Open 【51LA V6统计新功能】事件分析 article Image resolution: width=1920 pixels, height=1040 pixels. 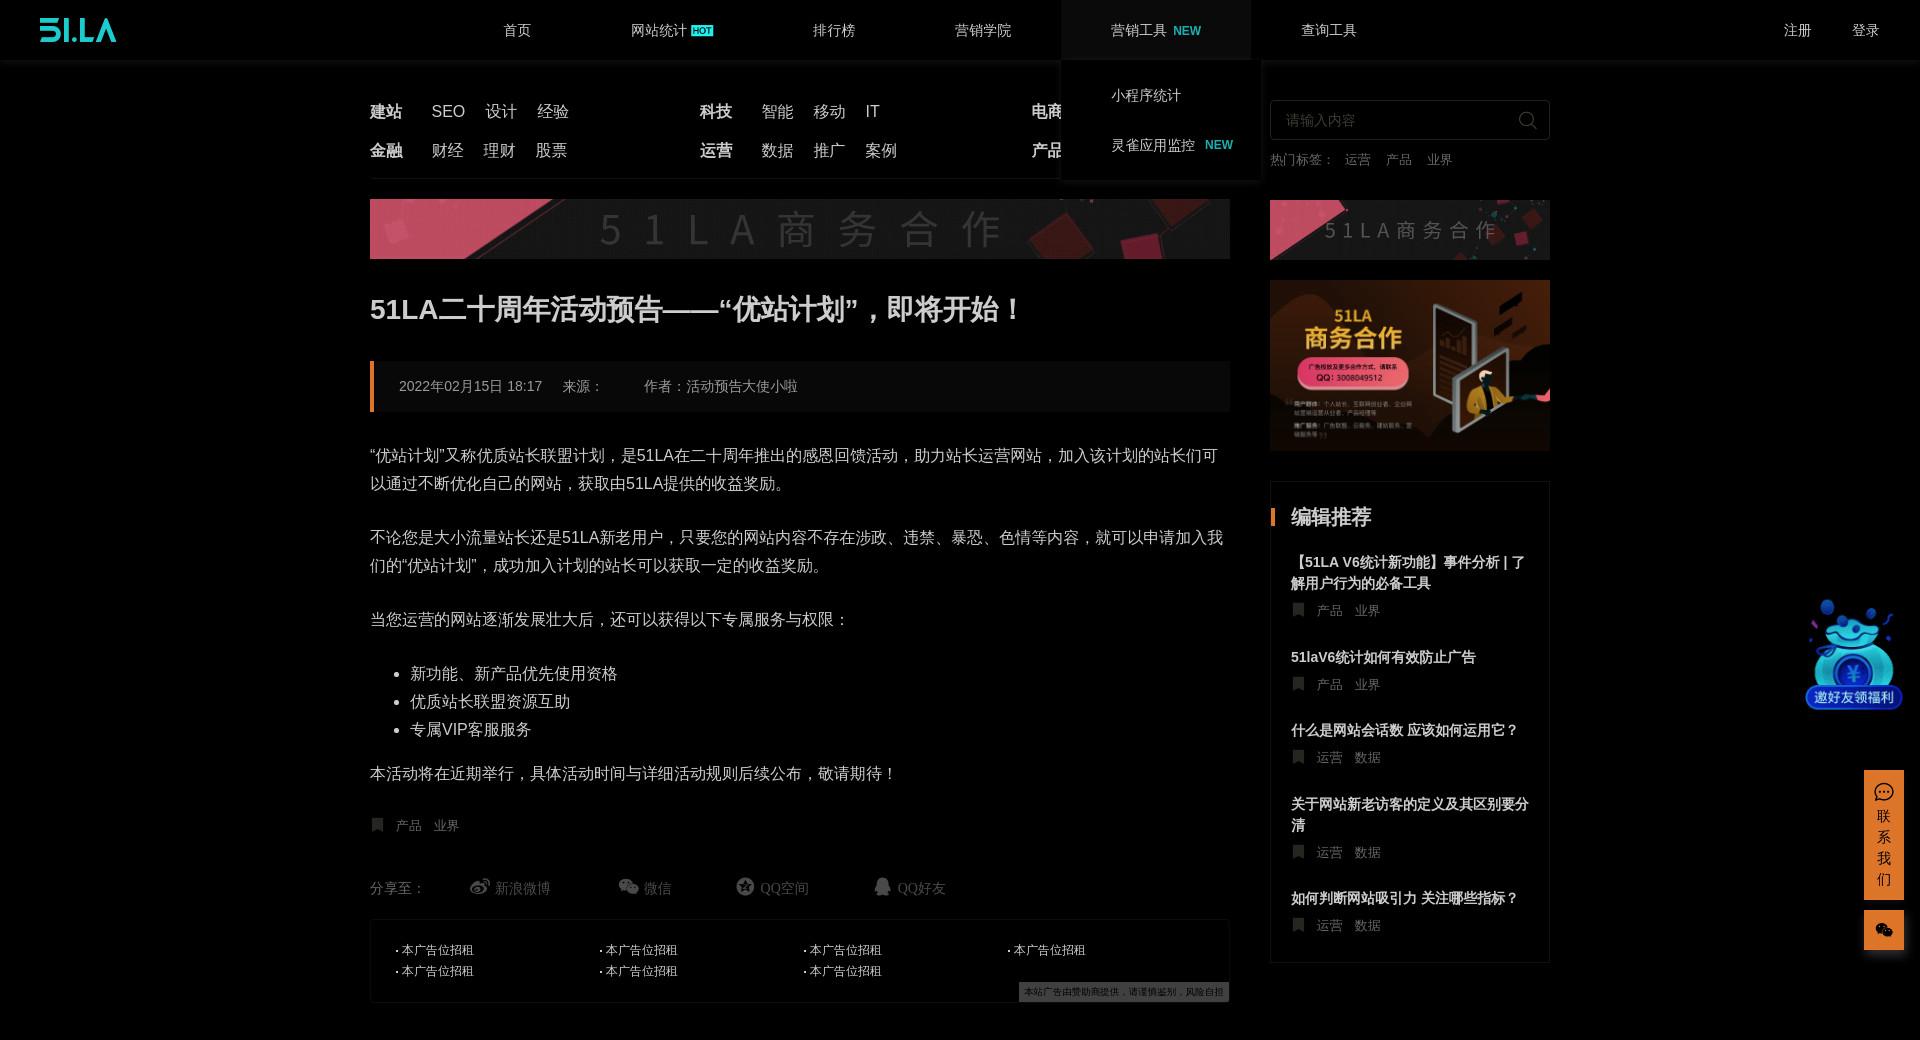point(1408,573)
